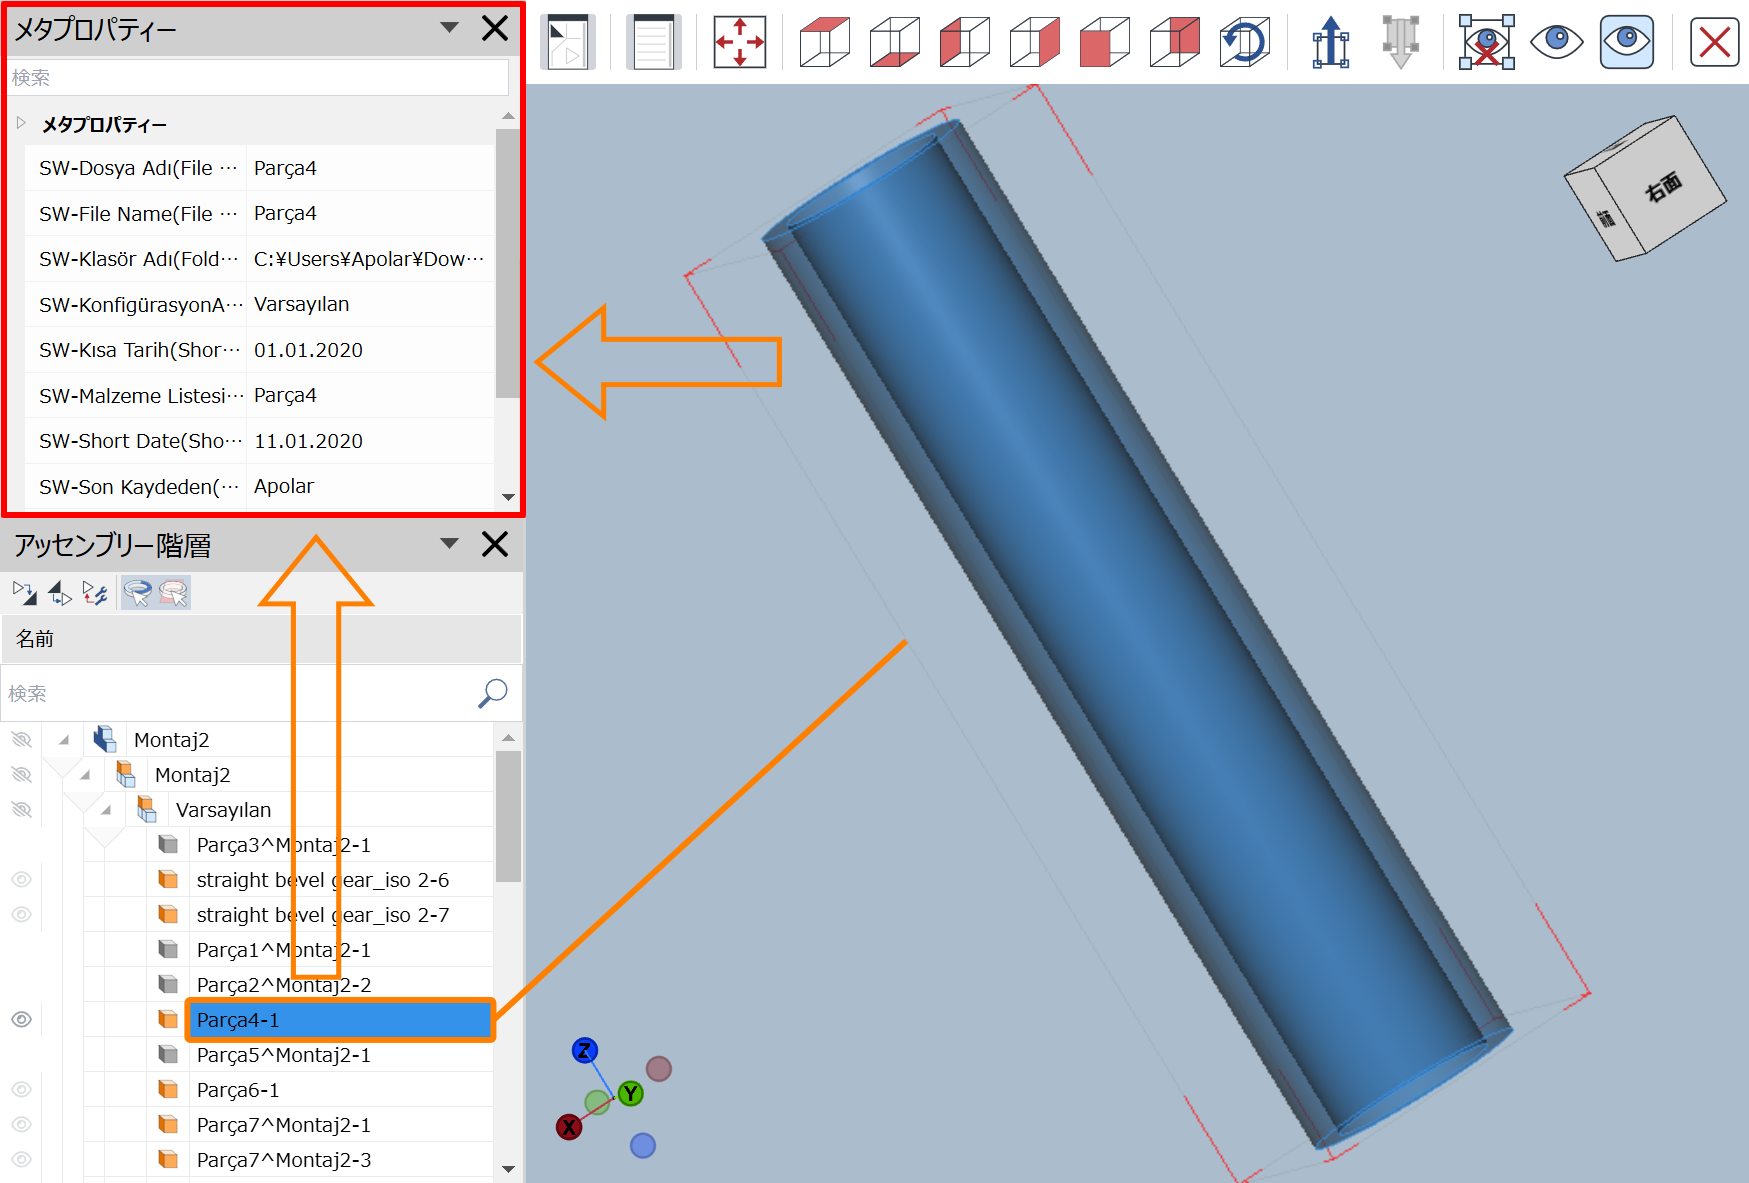Toggle visibility eye for Parça6-1
Viewport: 1749px width, 1183px height.
click(x=21, y=1090)
